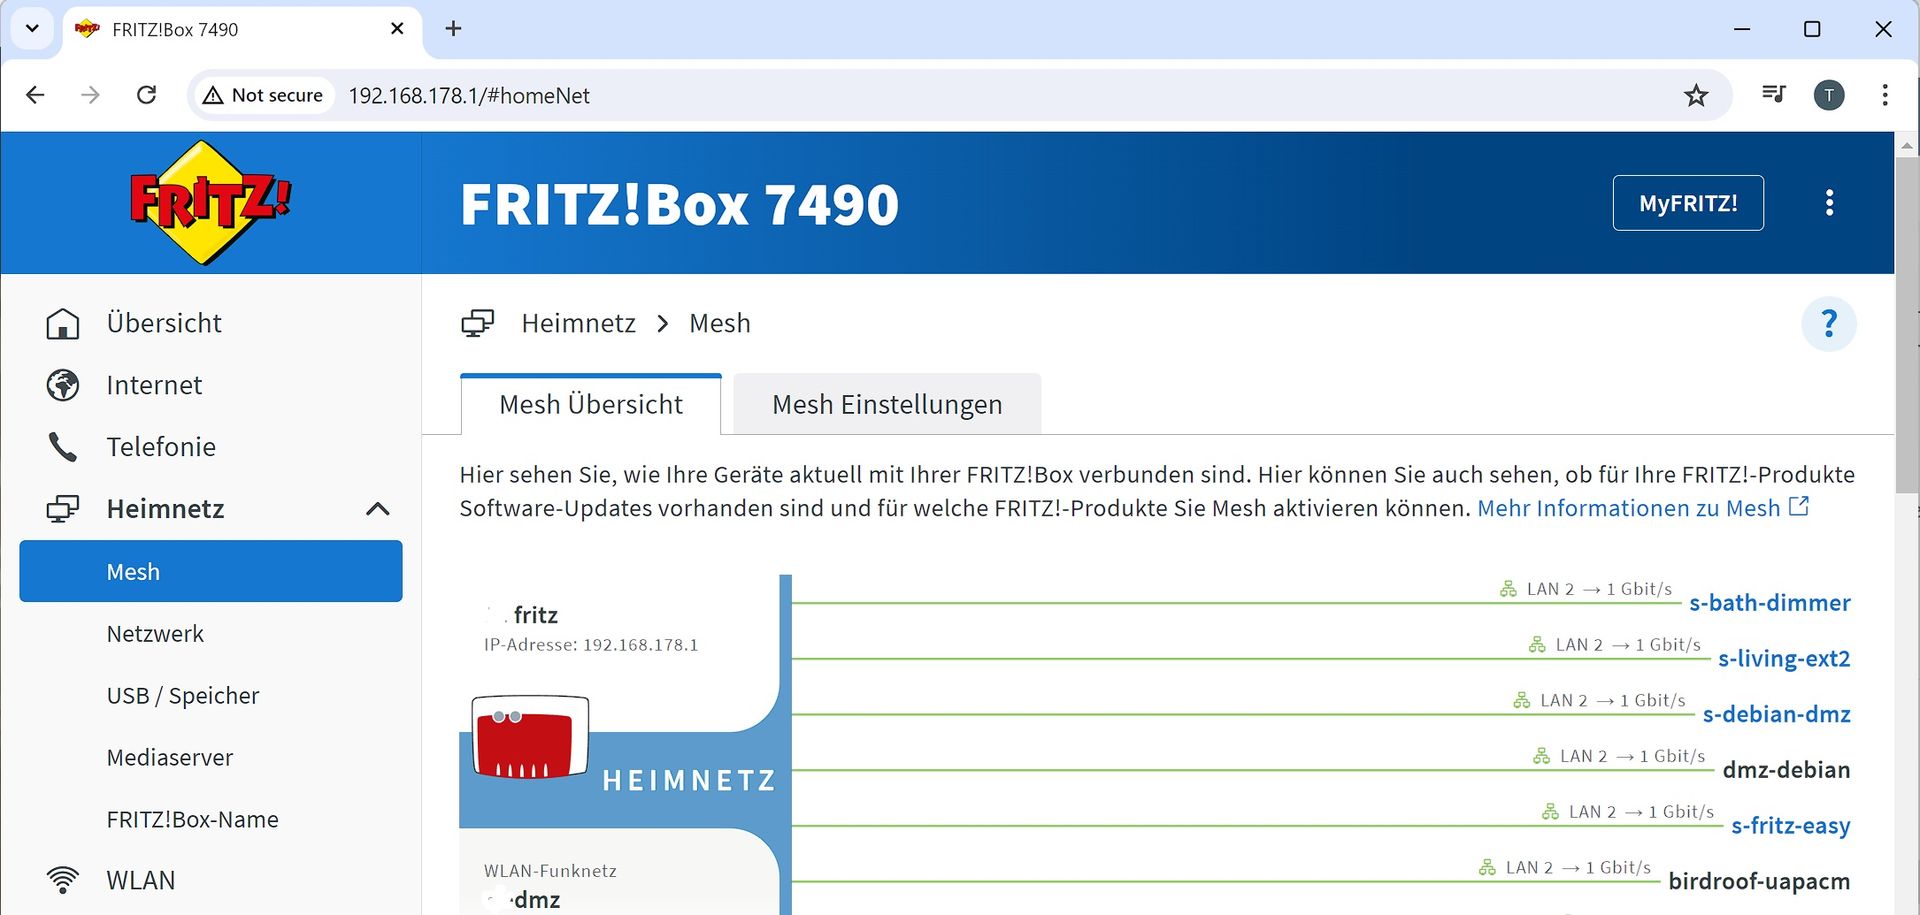Click the fritz device name
This screenshot has width=1920, height=915.
(x=536, y=615)
